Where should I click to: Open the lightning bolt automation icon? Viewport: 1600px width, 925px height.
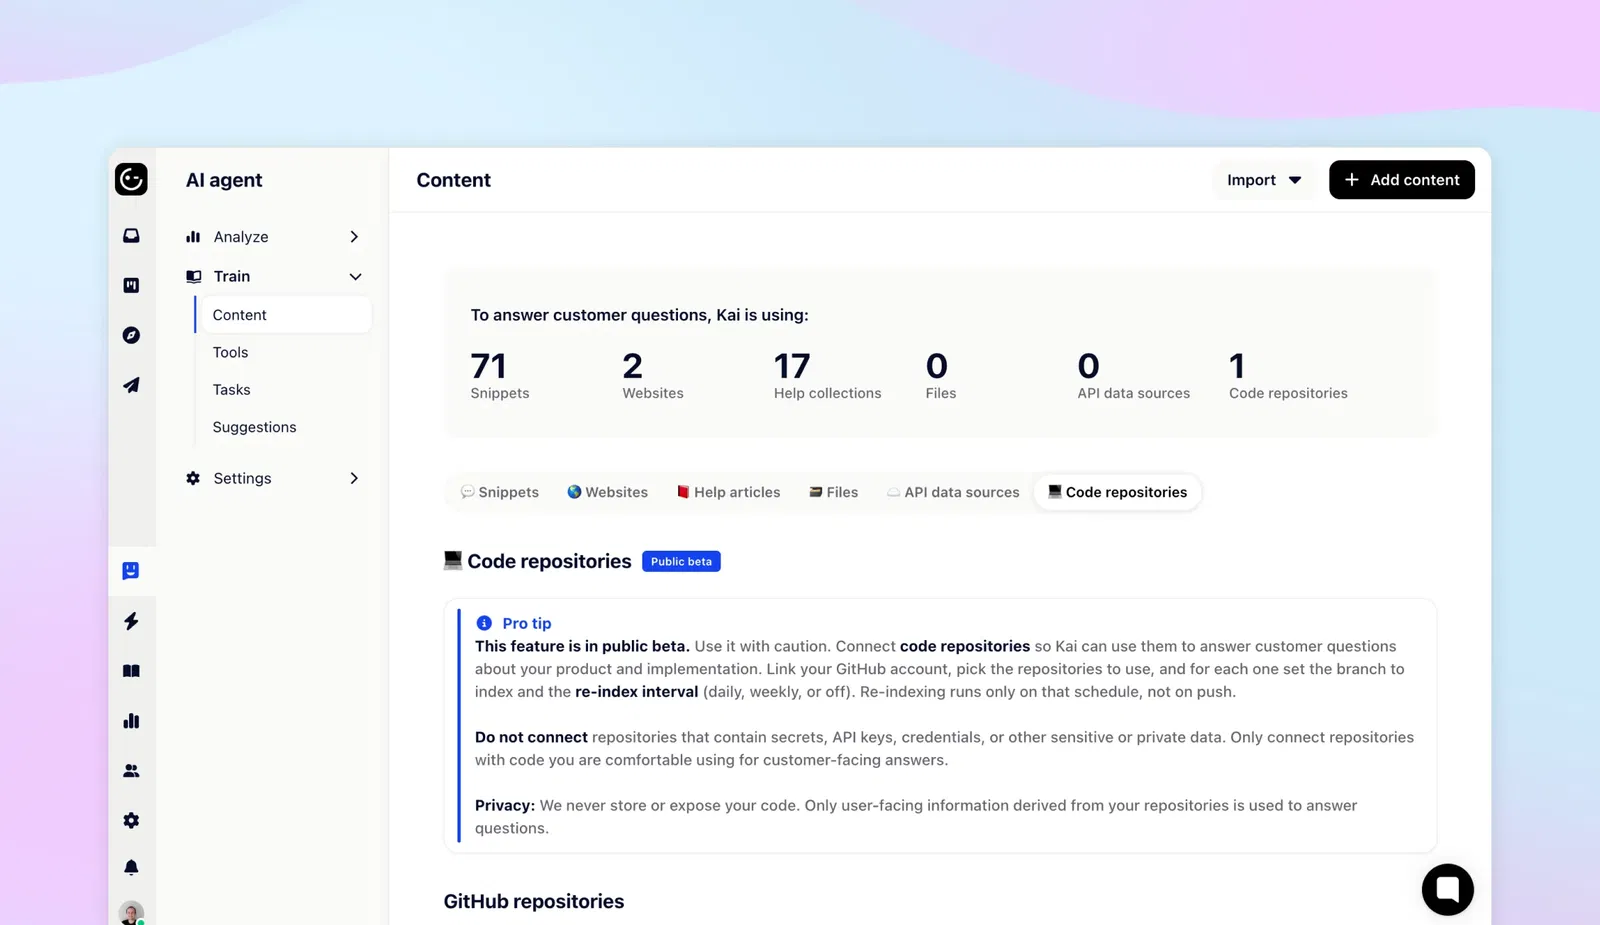click(x=131, y=621)
